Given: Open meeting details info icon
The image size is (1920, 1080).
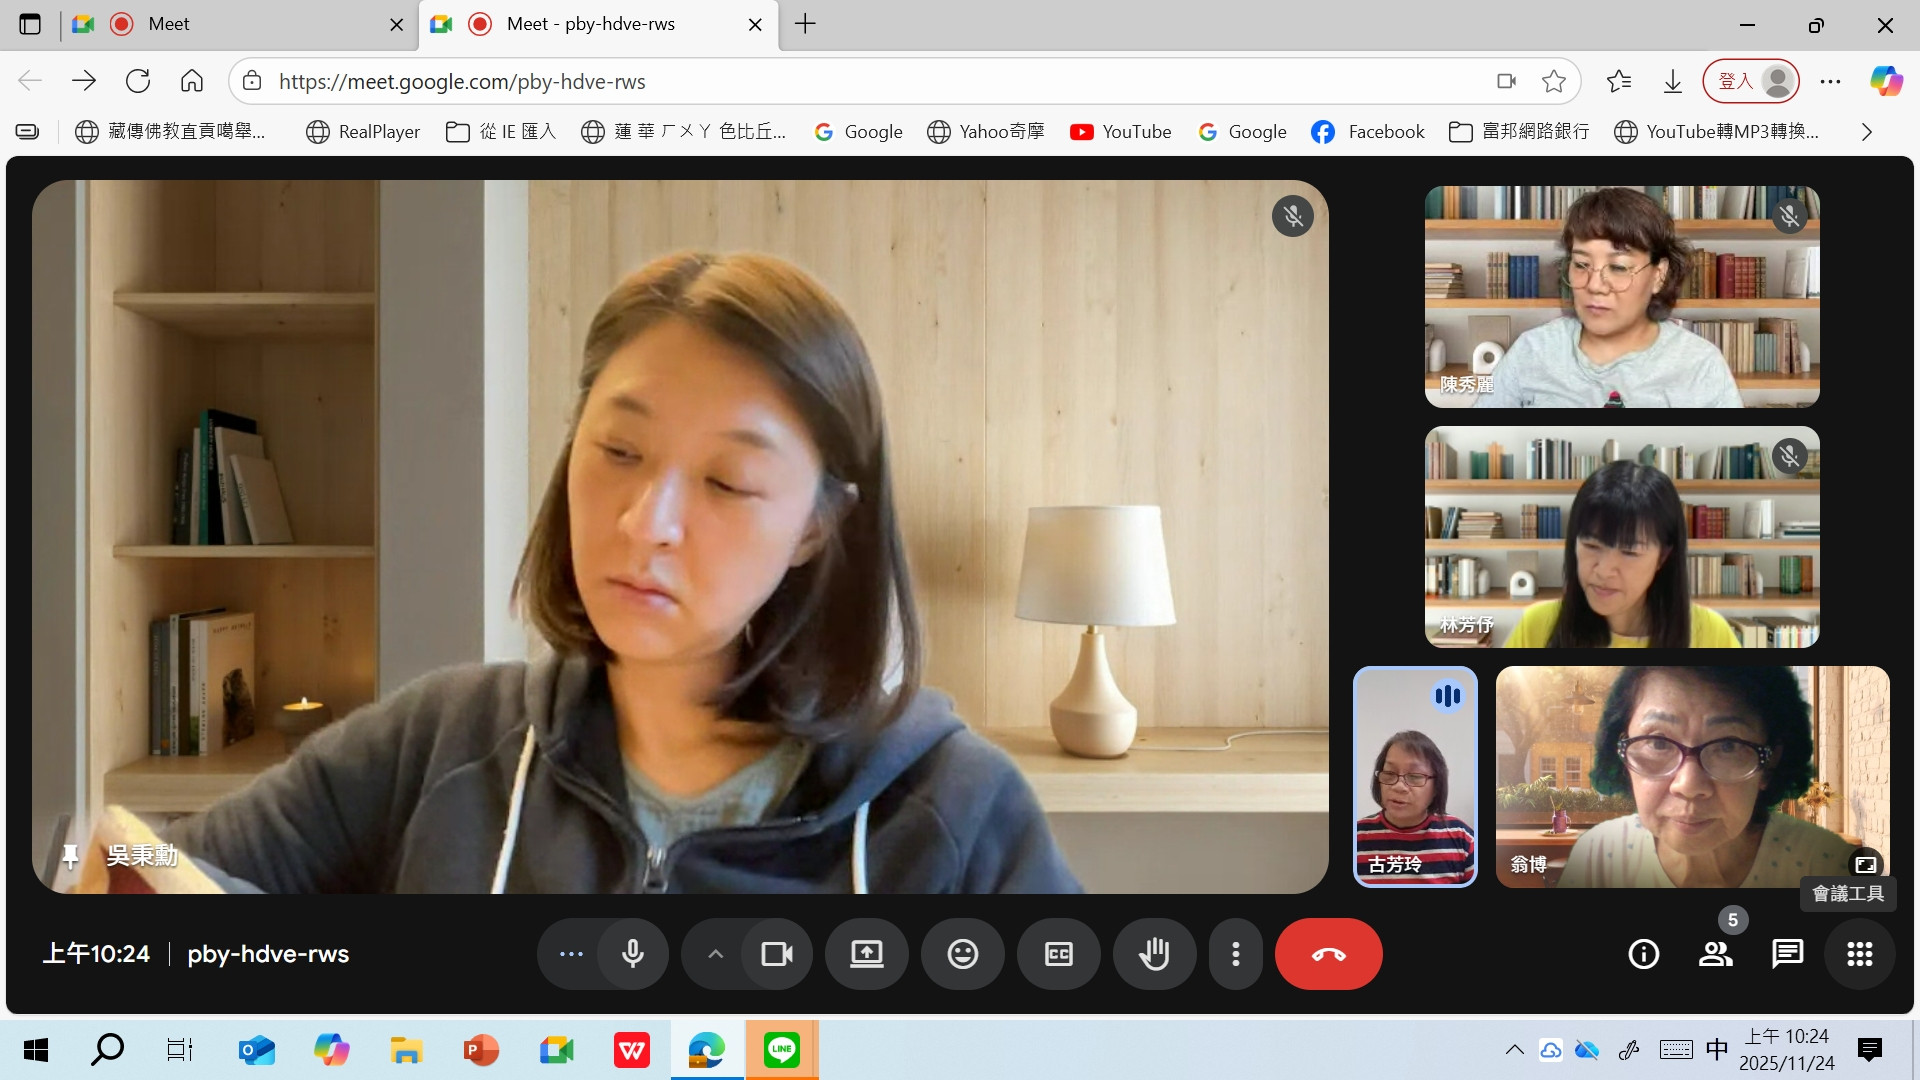Looking at the screenshot, I should click(x=1643, y=954).
